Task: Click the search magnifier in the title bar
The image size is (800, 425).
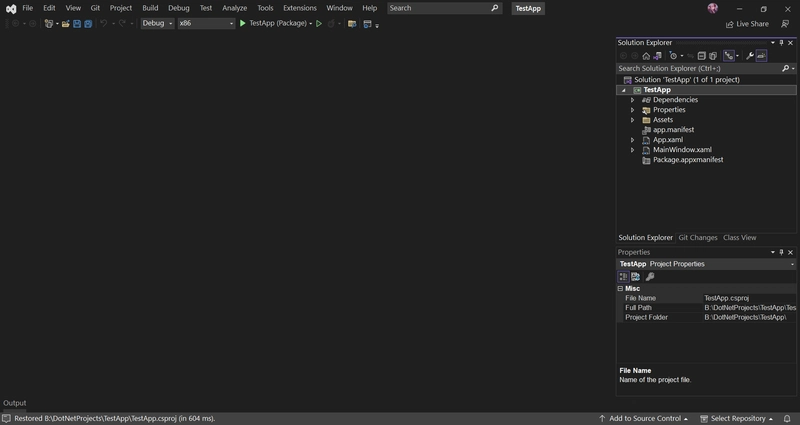Action: [494, 8]
